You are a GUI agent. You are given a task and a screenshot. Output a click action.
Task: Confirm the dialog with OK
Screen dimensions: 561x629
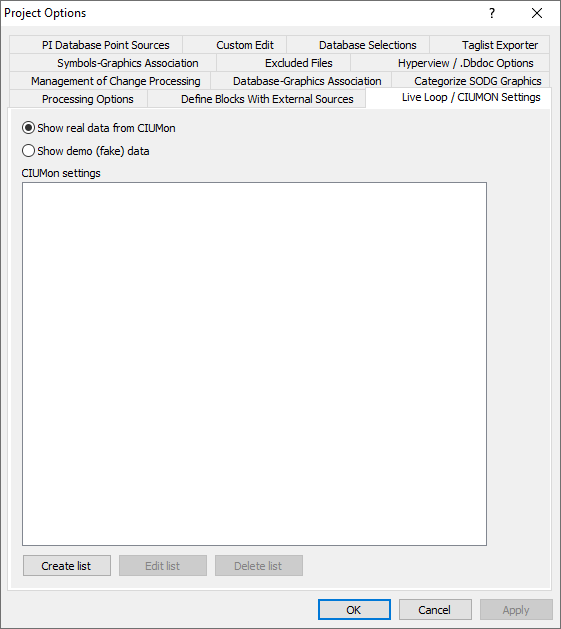354,610
